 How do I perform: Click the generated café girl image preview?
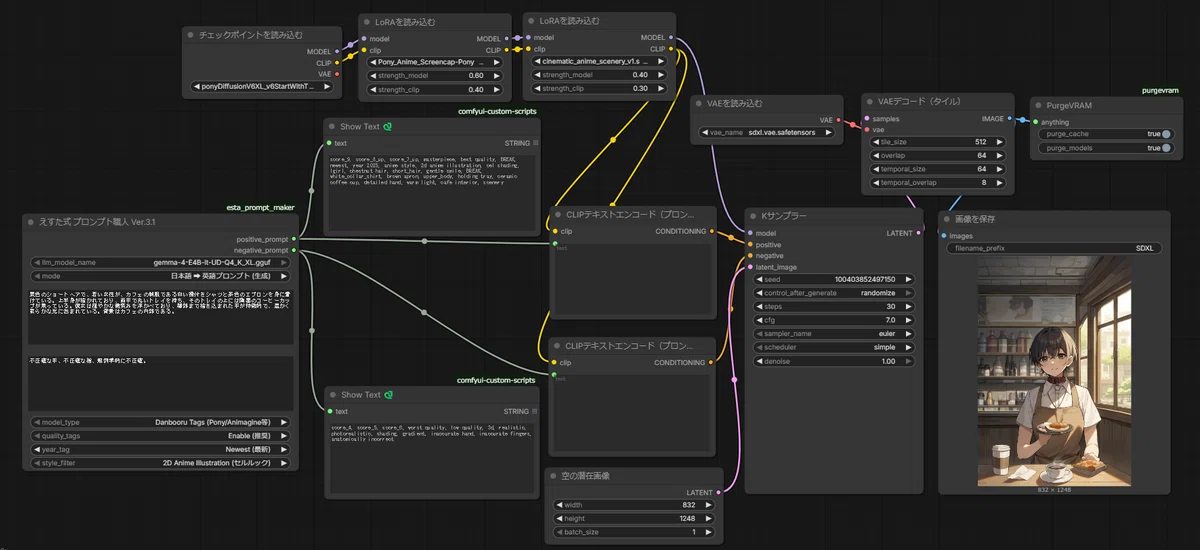pos(1054,371)
